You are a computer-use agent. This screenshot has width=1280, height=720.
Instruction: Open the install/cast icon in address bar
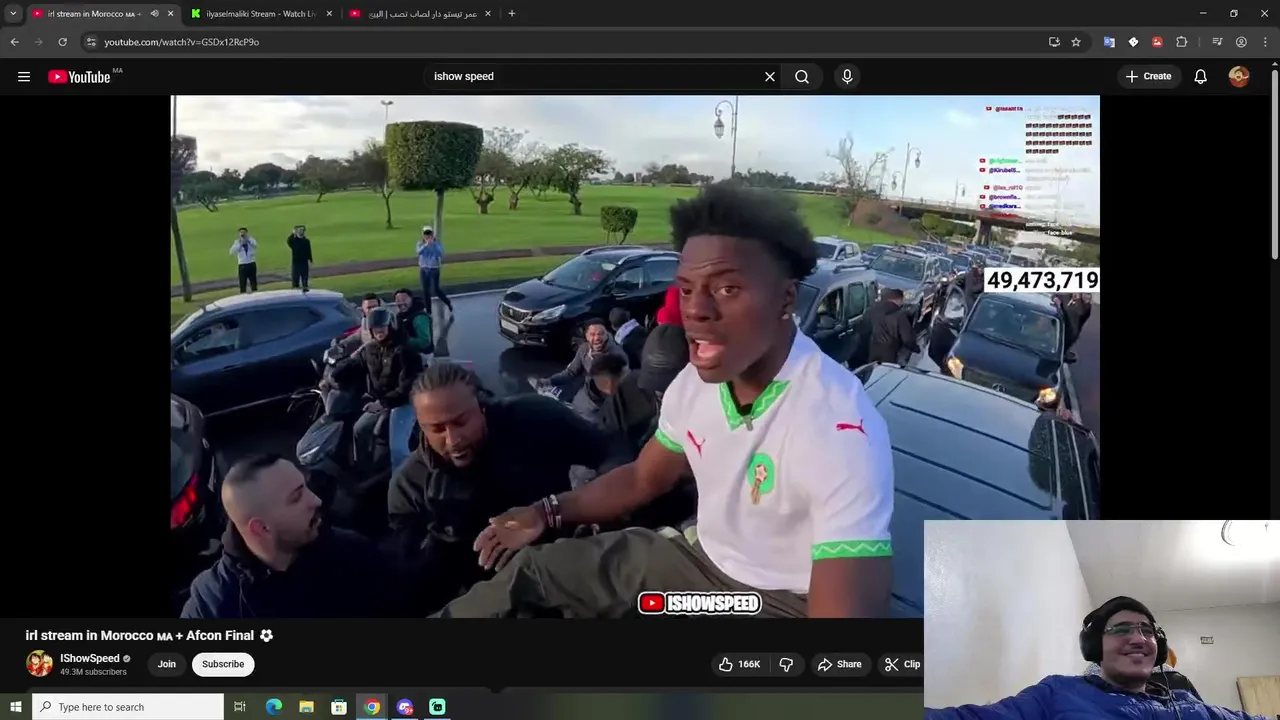[x=1054, y=42]
